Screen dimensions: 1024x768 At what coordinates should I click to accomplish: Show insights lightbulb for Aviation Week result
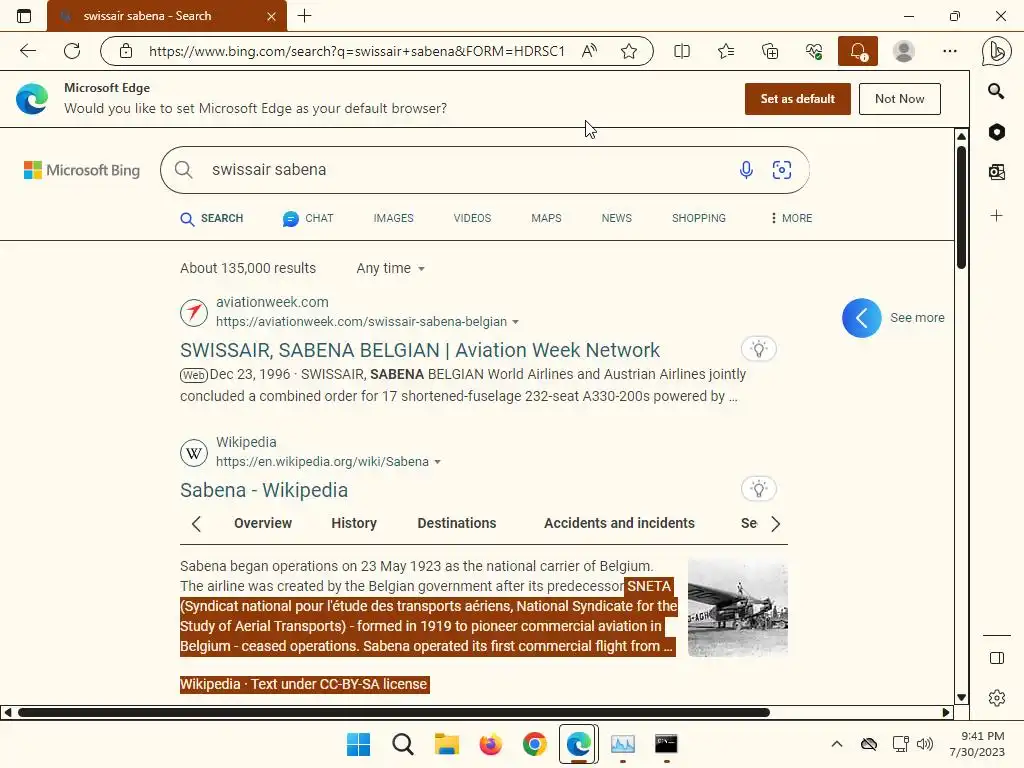click(x=758, y=349)
